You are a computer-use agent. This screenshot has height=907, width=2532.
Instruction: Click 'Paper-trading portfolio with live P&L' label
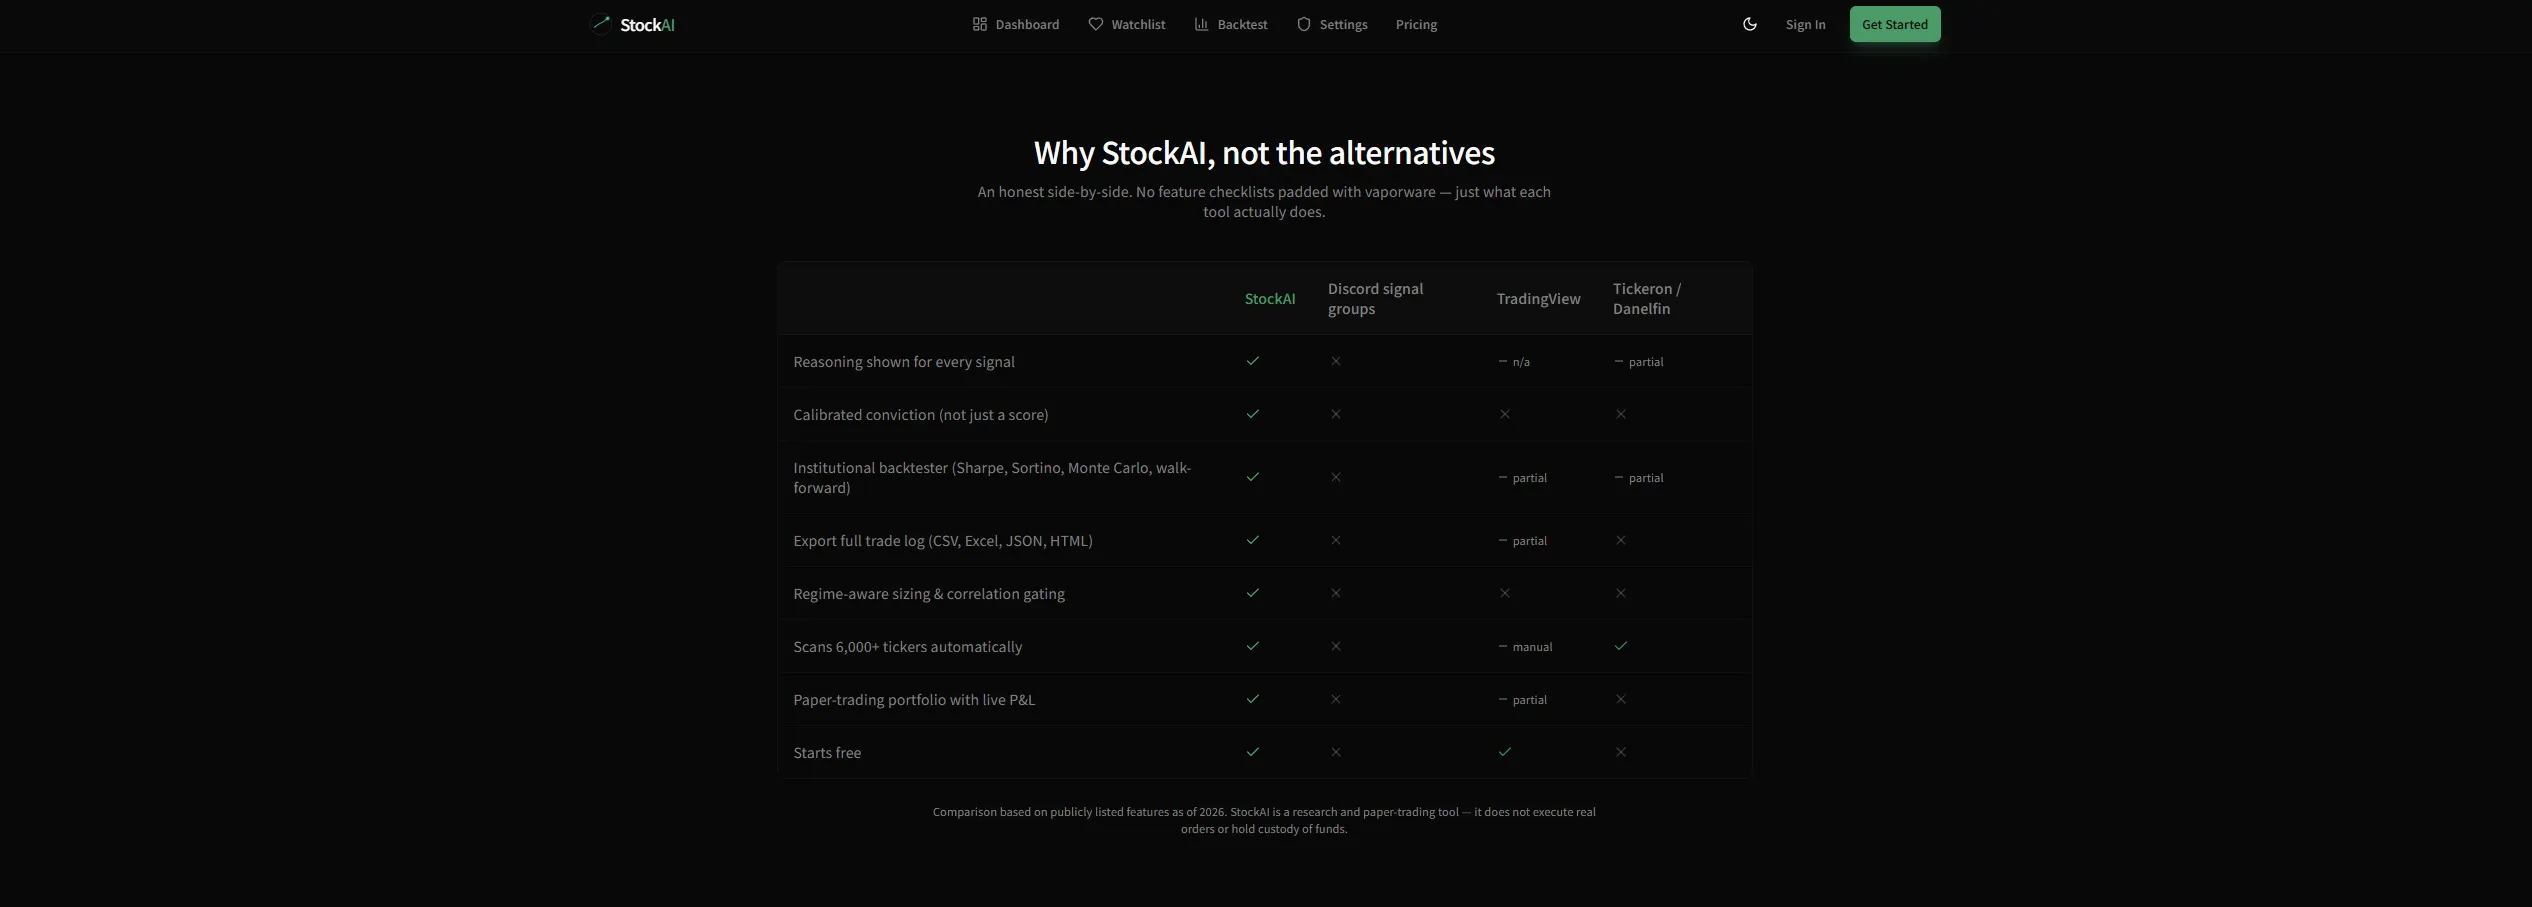pyautogui.click(x=914, y=700)
